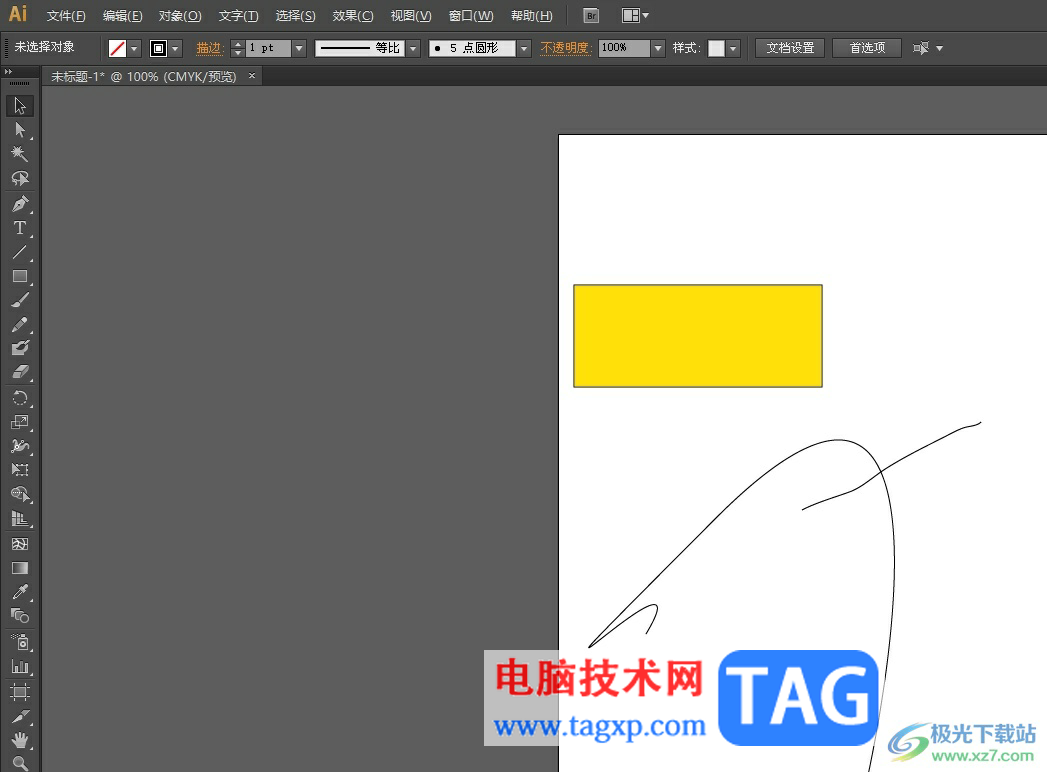This screenshot has height=772, width=1047.
Task: Click the 首选项 button
Action: [x=867, y=48]
